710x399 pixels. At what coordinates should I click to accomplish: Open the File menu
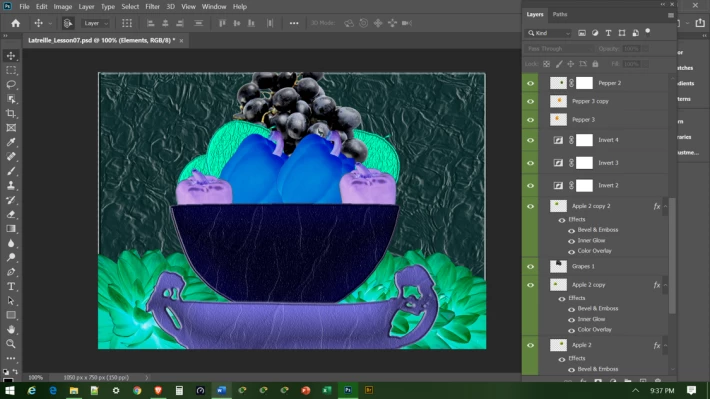tap(24, 7)
